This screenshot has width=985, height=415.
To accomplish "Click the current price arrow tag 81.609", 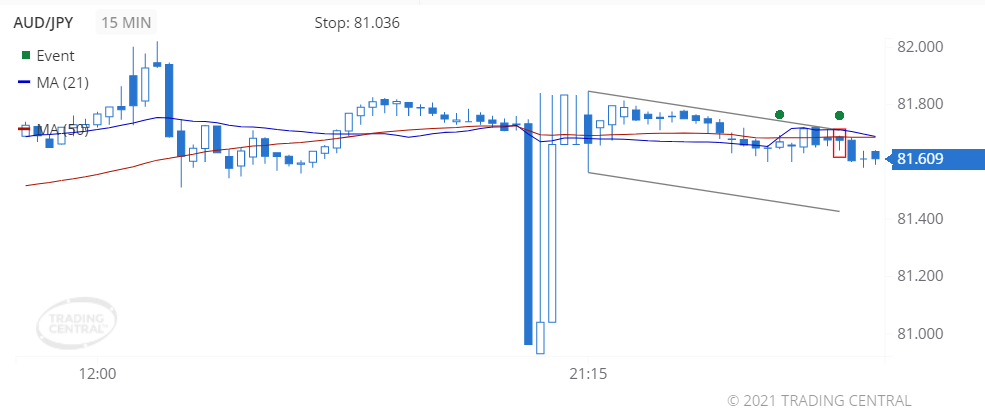I will 935,159.
